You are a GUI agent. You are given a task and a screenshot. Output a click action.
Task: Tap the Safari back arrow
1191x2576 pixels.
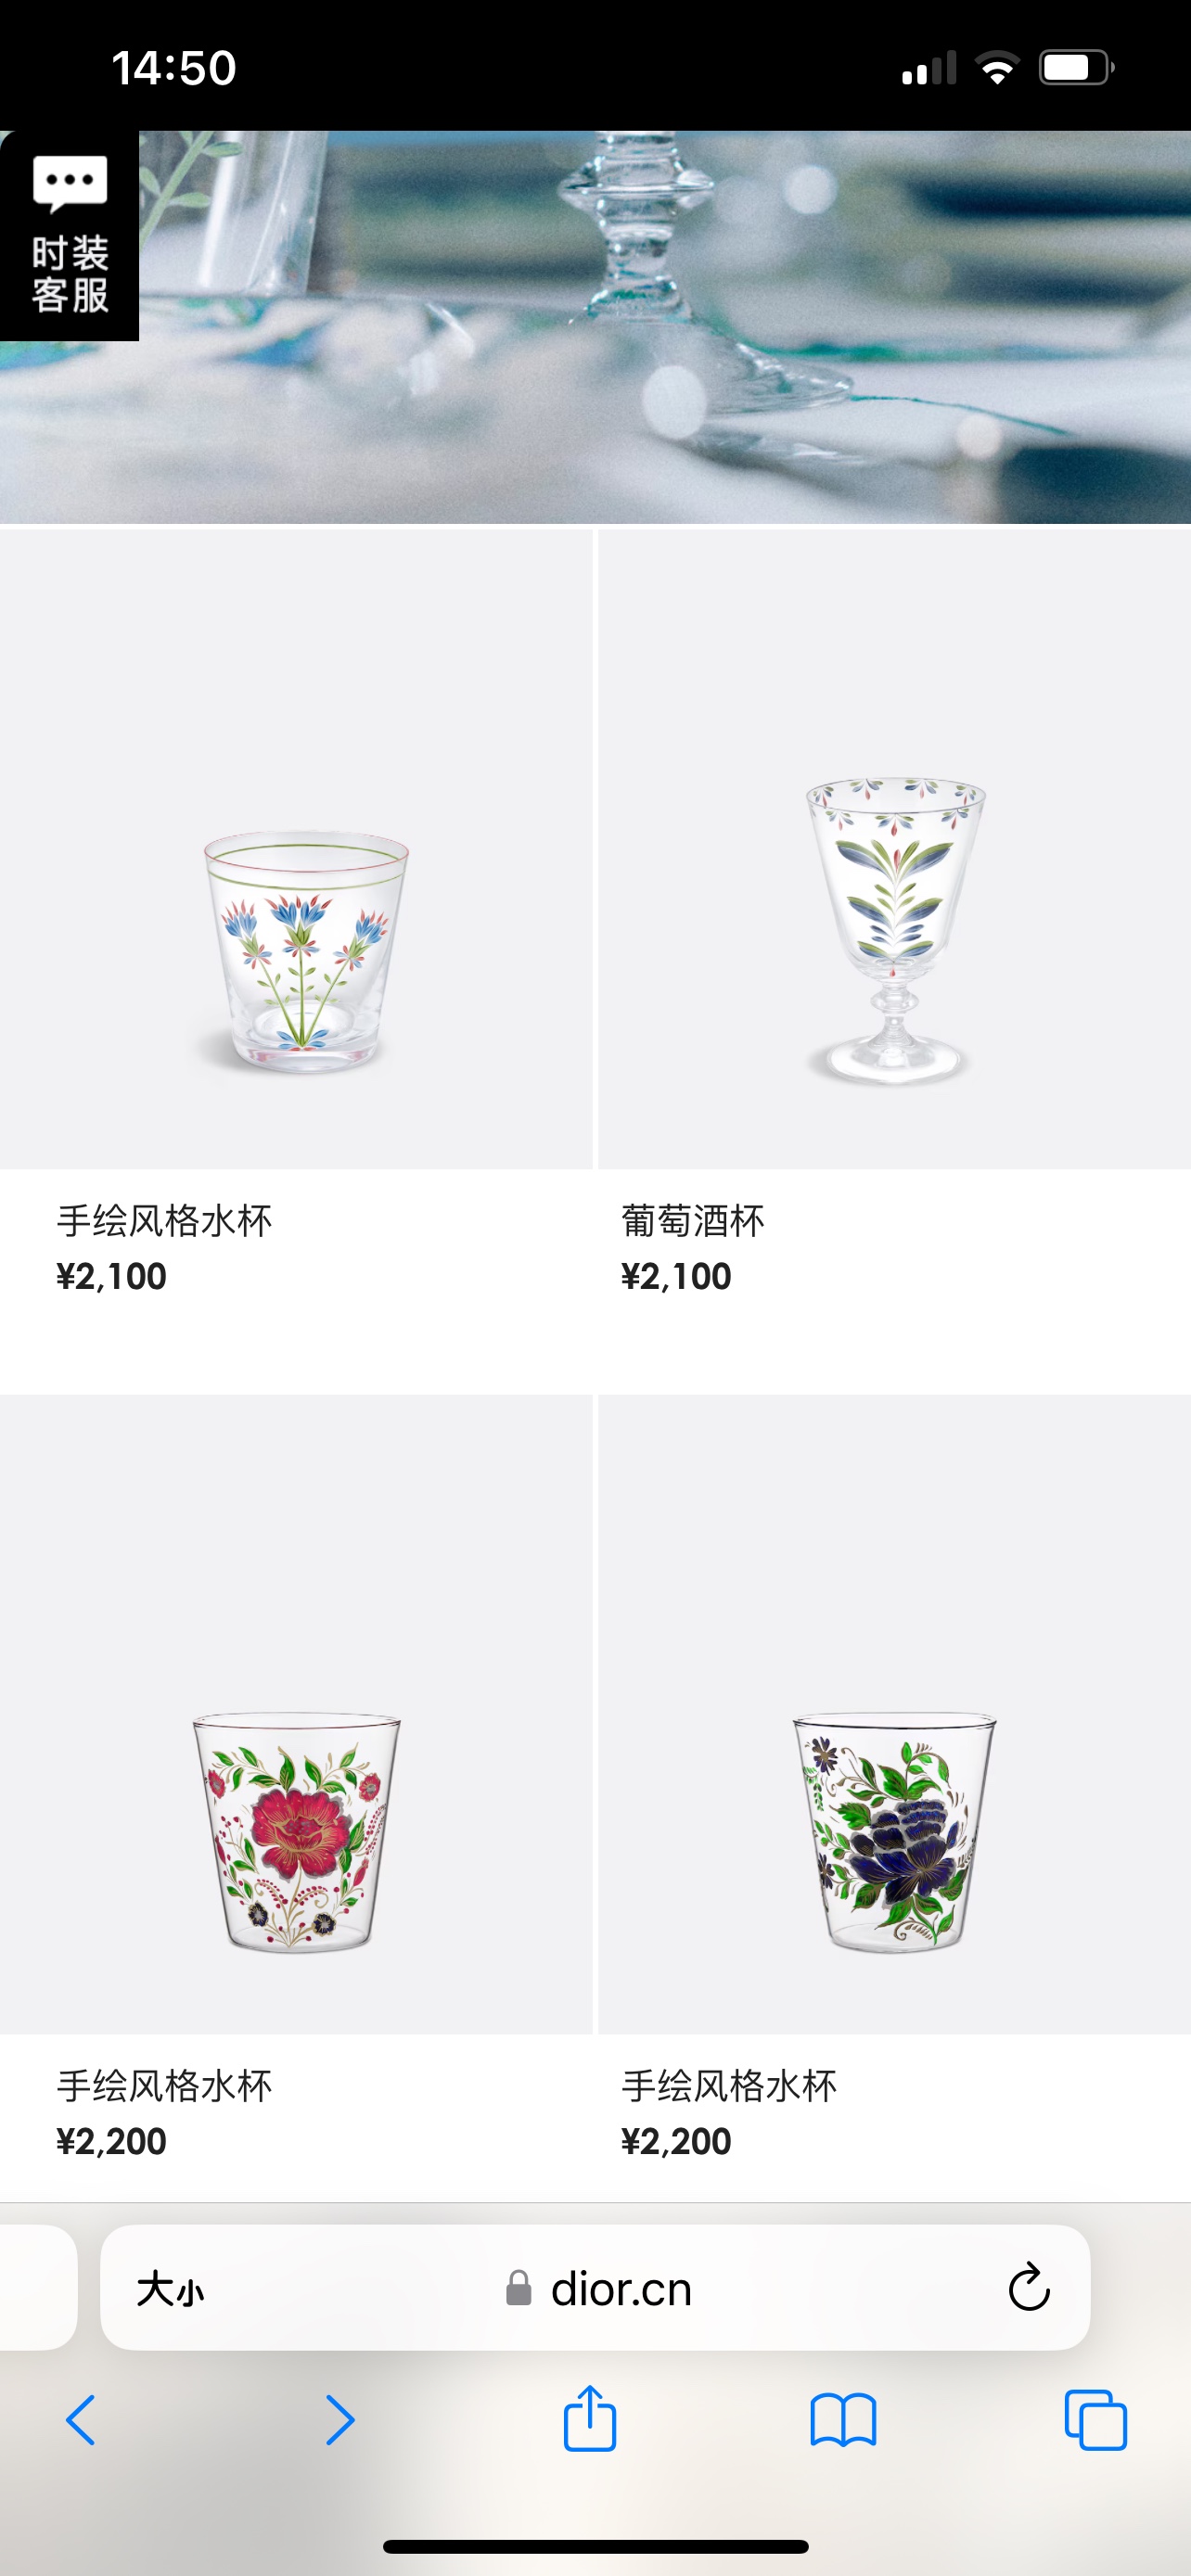point(81,2421)
